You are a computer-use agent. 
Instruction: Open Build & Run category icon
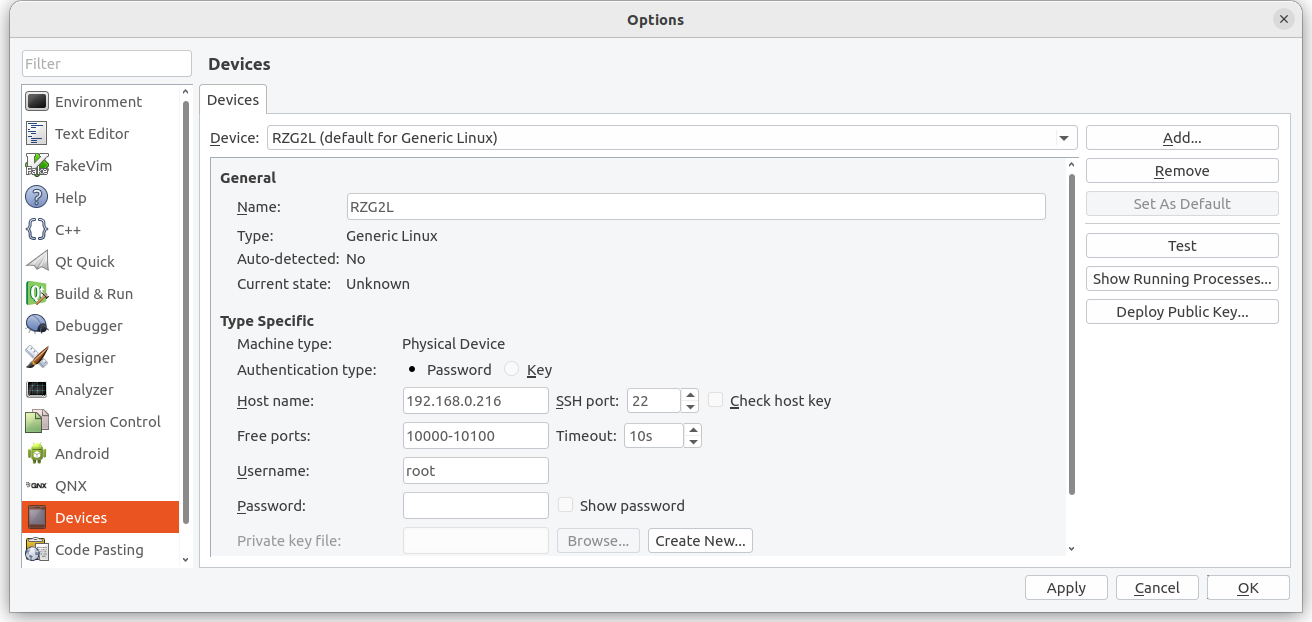37,293
